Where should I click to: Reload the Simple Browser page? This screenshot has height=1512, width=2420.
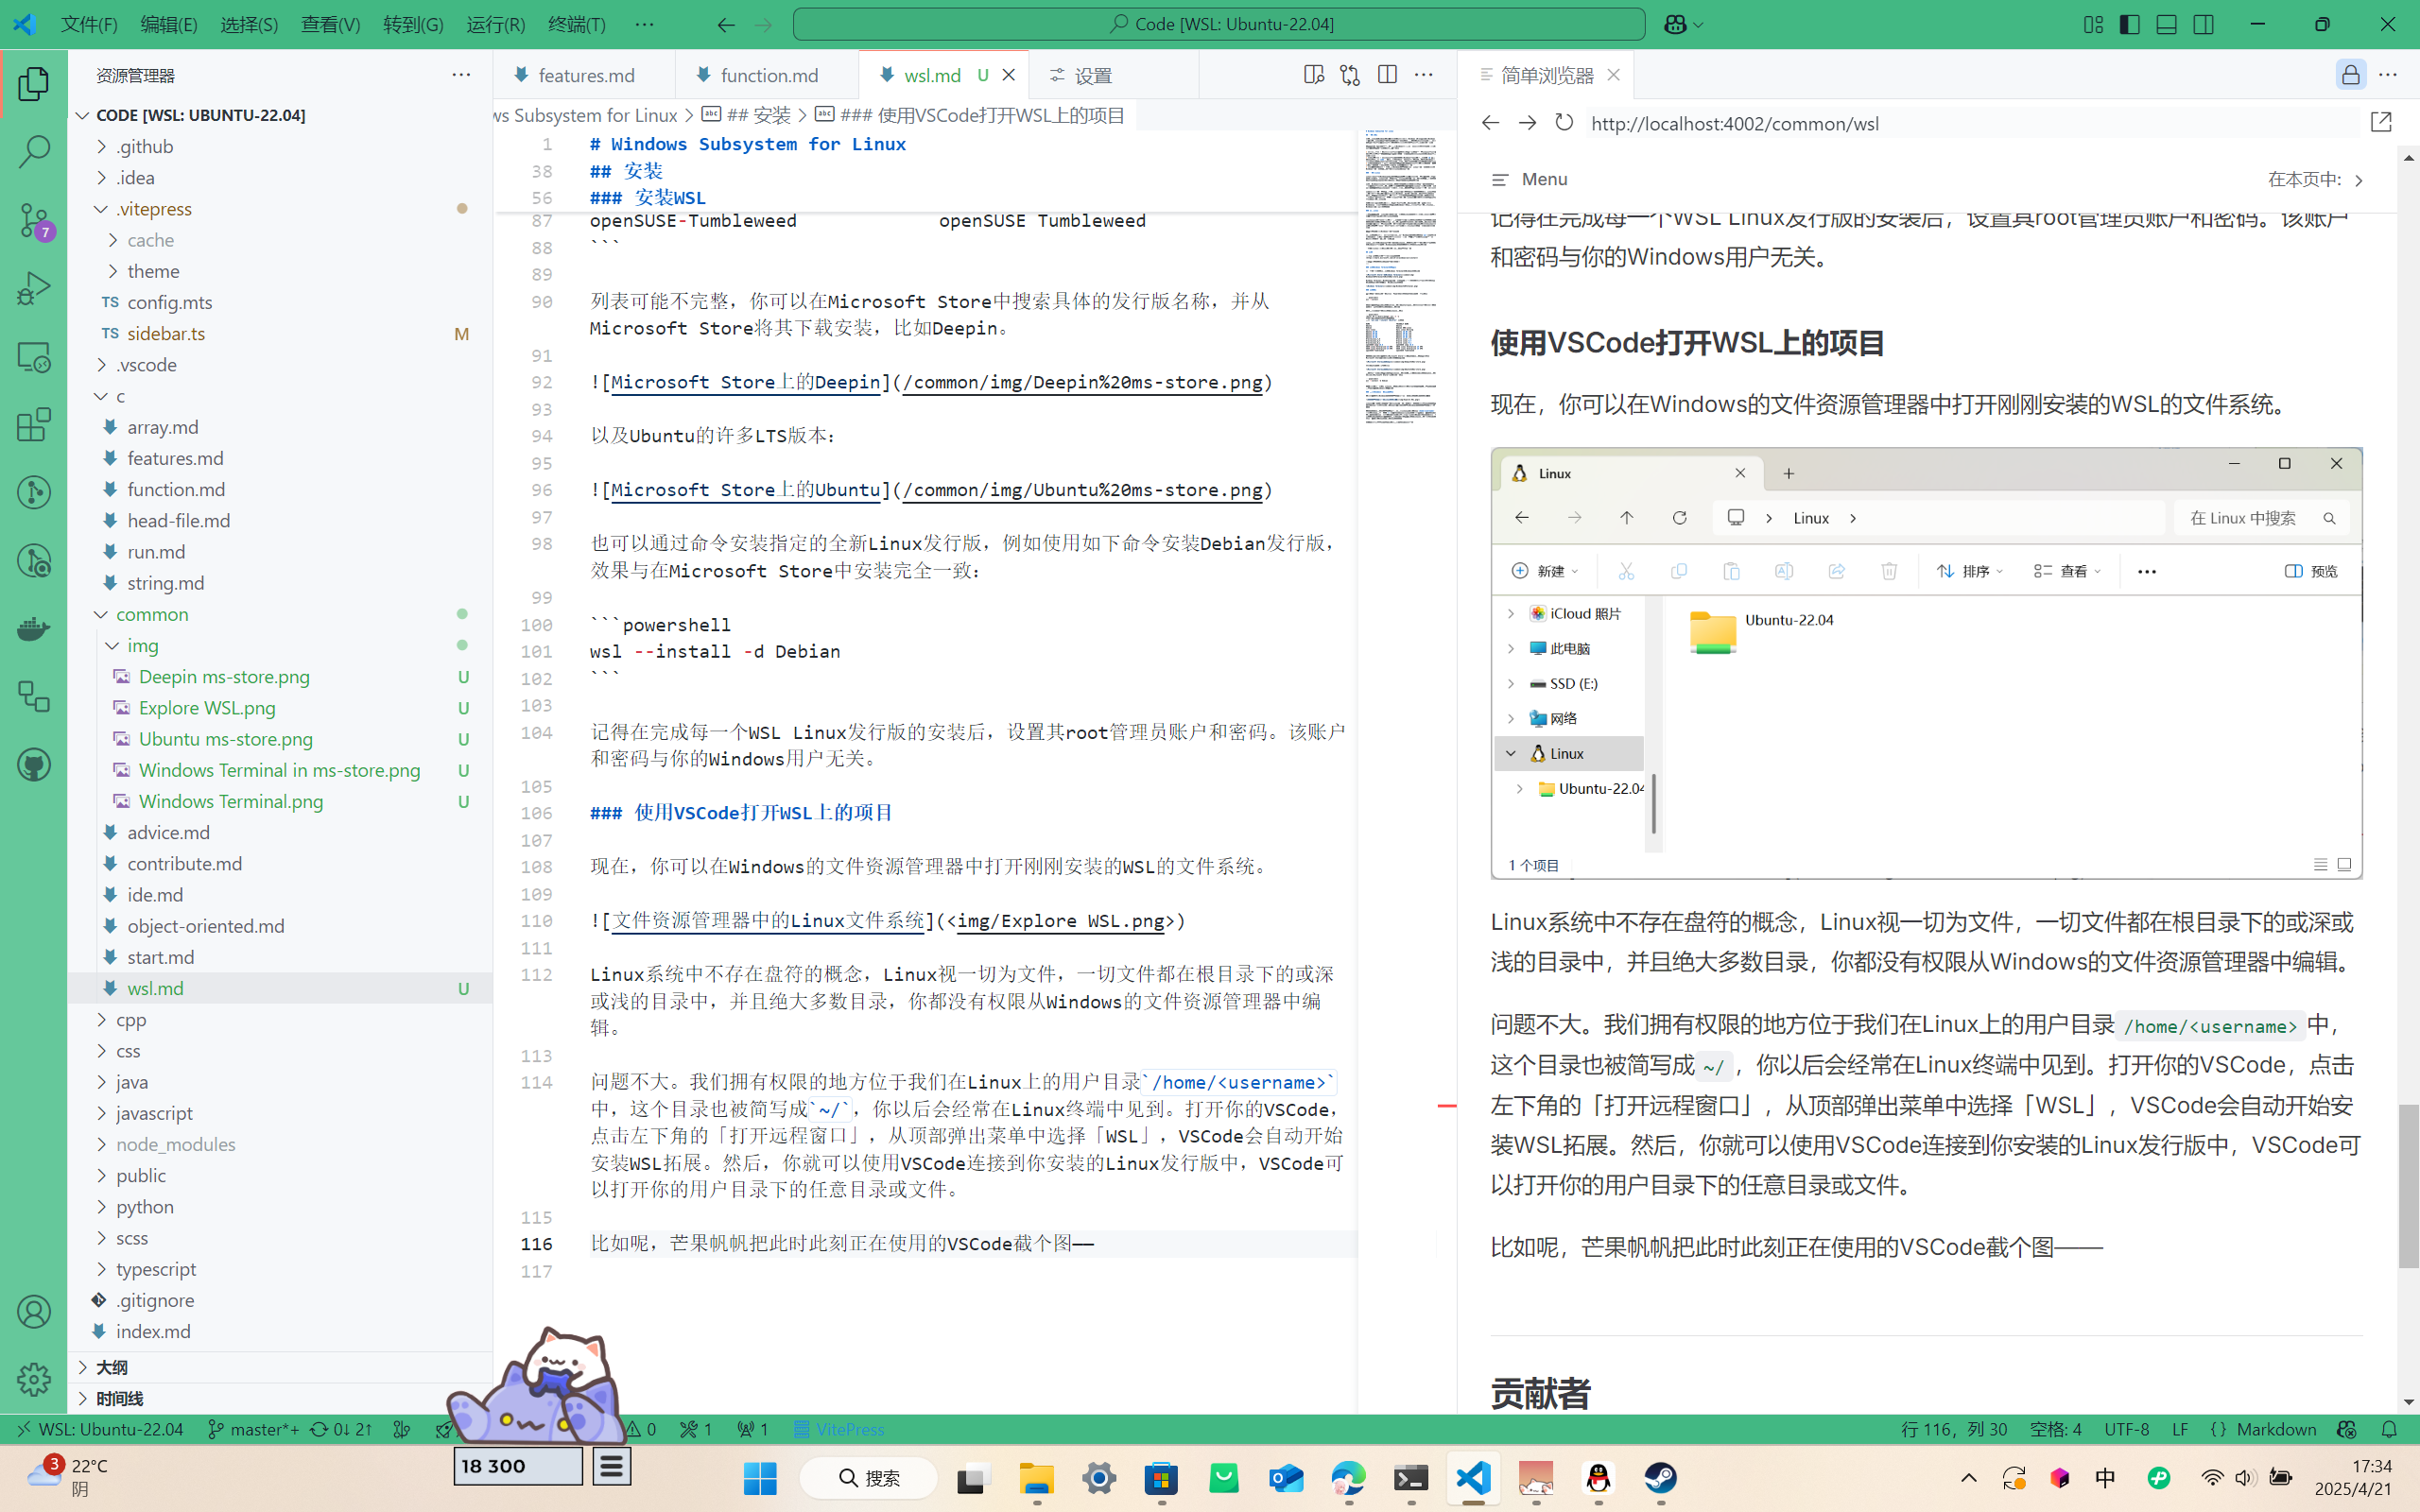1564,123
